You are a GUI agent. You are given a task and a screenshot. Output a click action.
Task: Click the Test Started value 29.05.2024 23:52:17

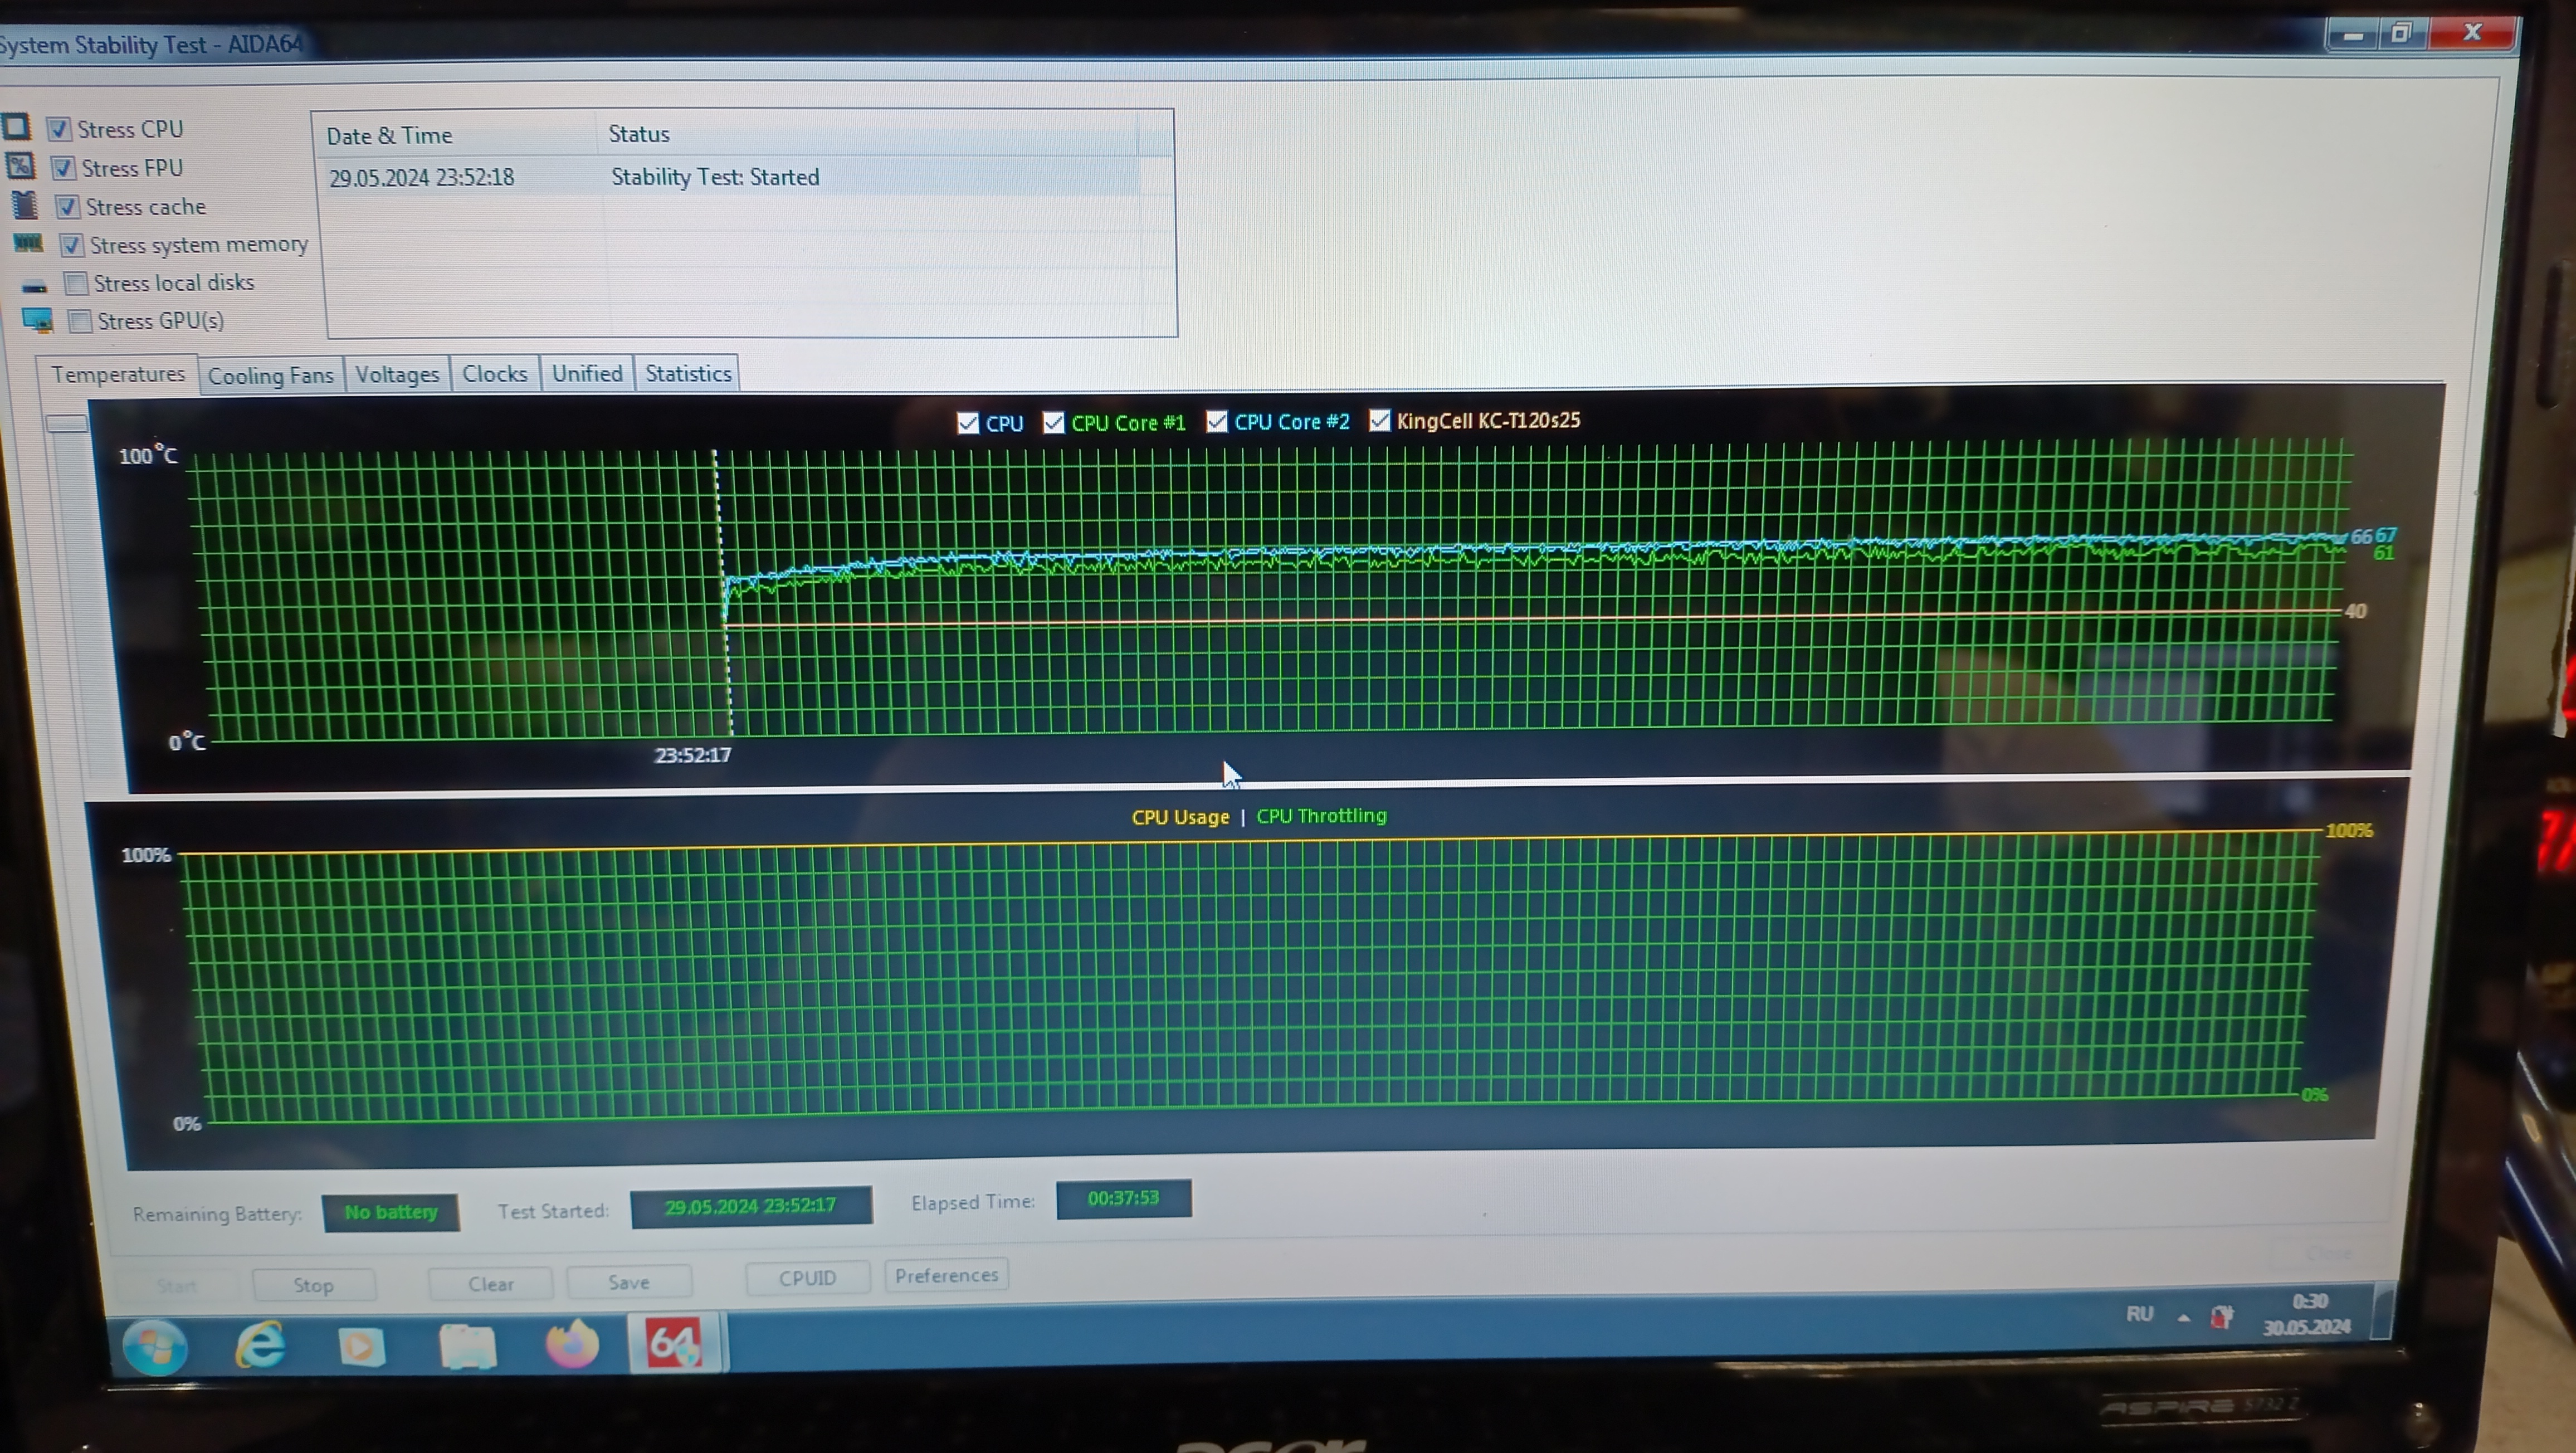click(x=751, y=1206)
